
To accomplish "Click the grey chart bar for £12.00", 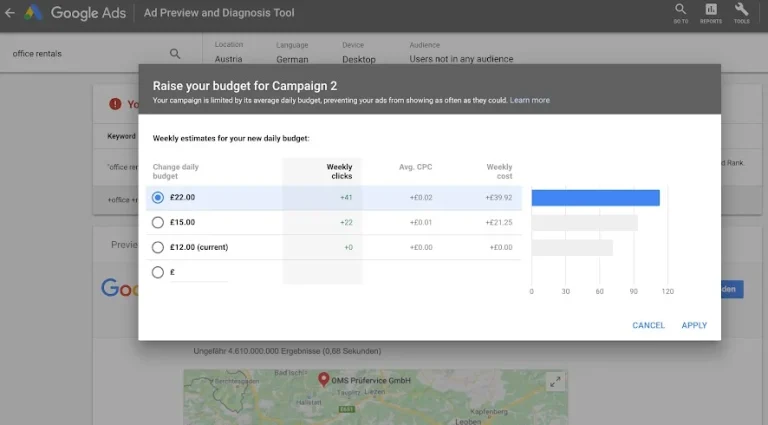I will [572, 248].
